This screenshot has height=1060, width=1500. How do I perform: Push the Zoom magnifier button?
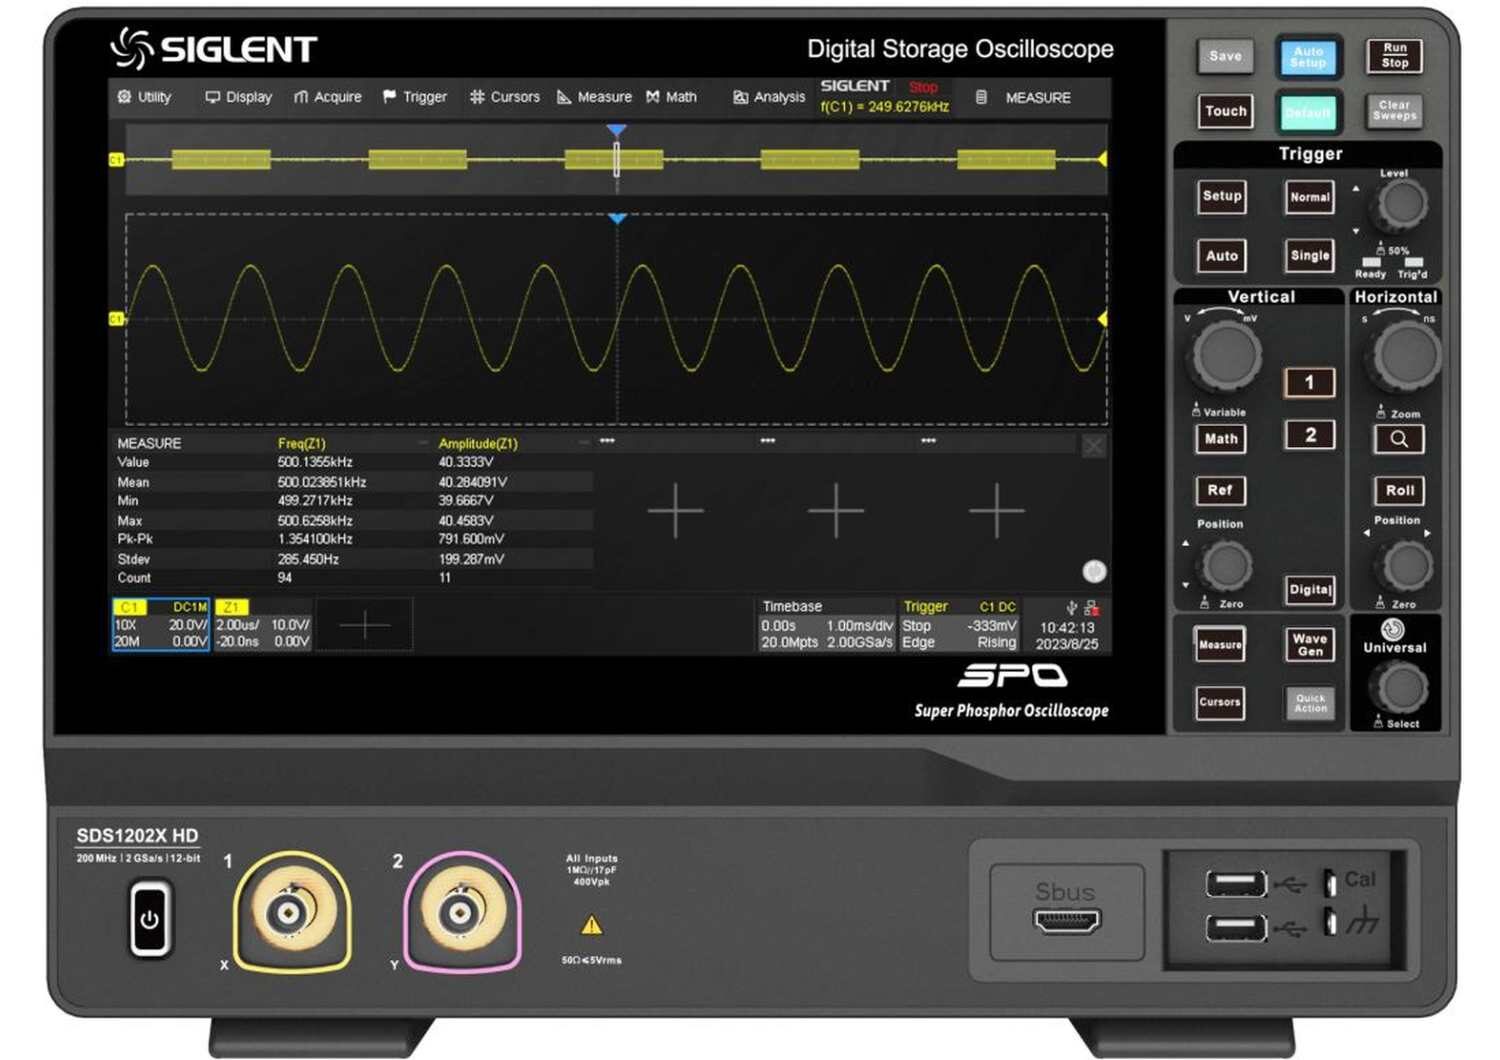point(1399,439)
